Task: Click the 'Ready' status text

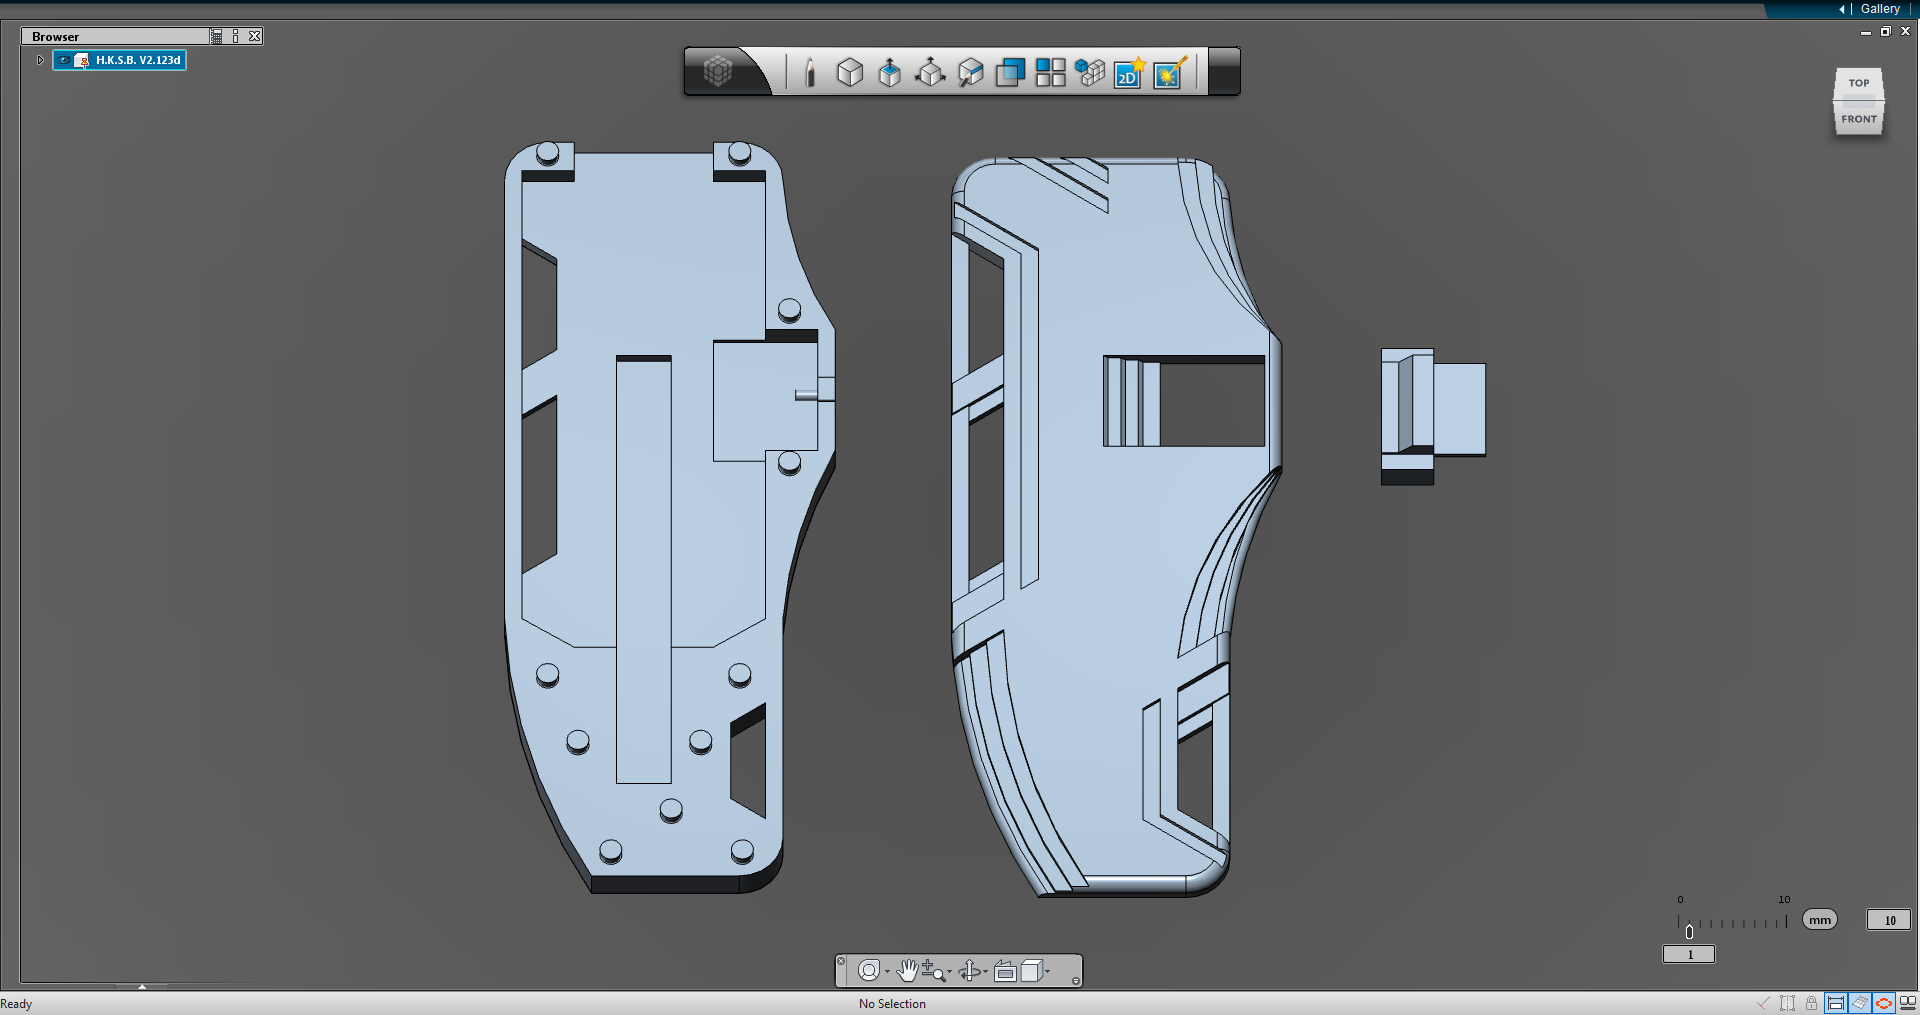Action: (x=16, y=1004)
